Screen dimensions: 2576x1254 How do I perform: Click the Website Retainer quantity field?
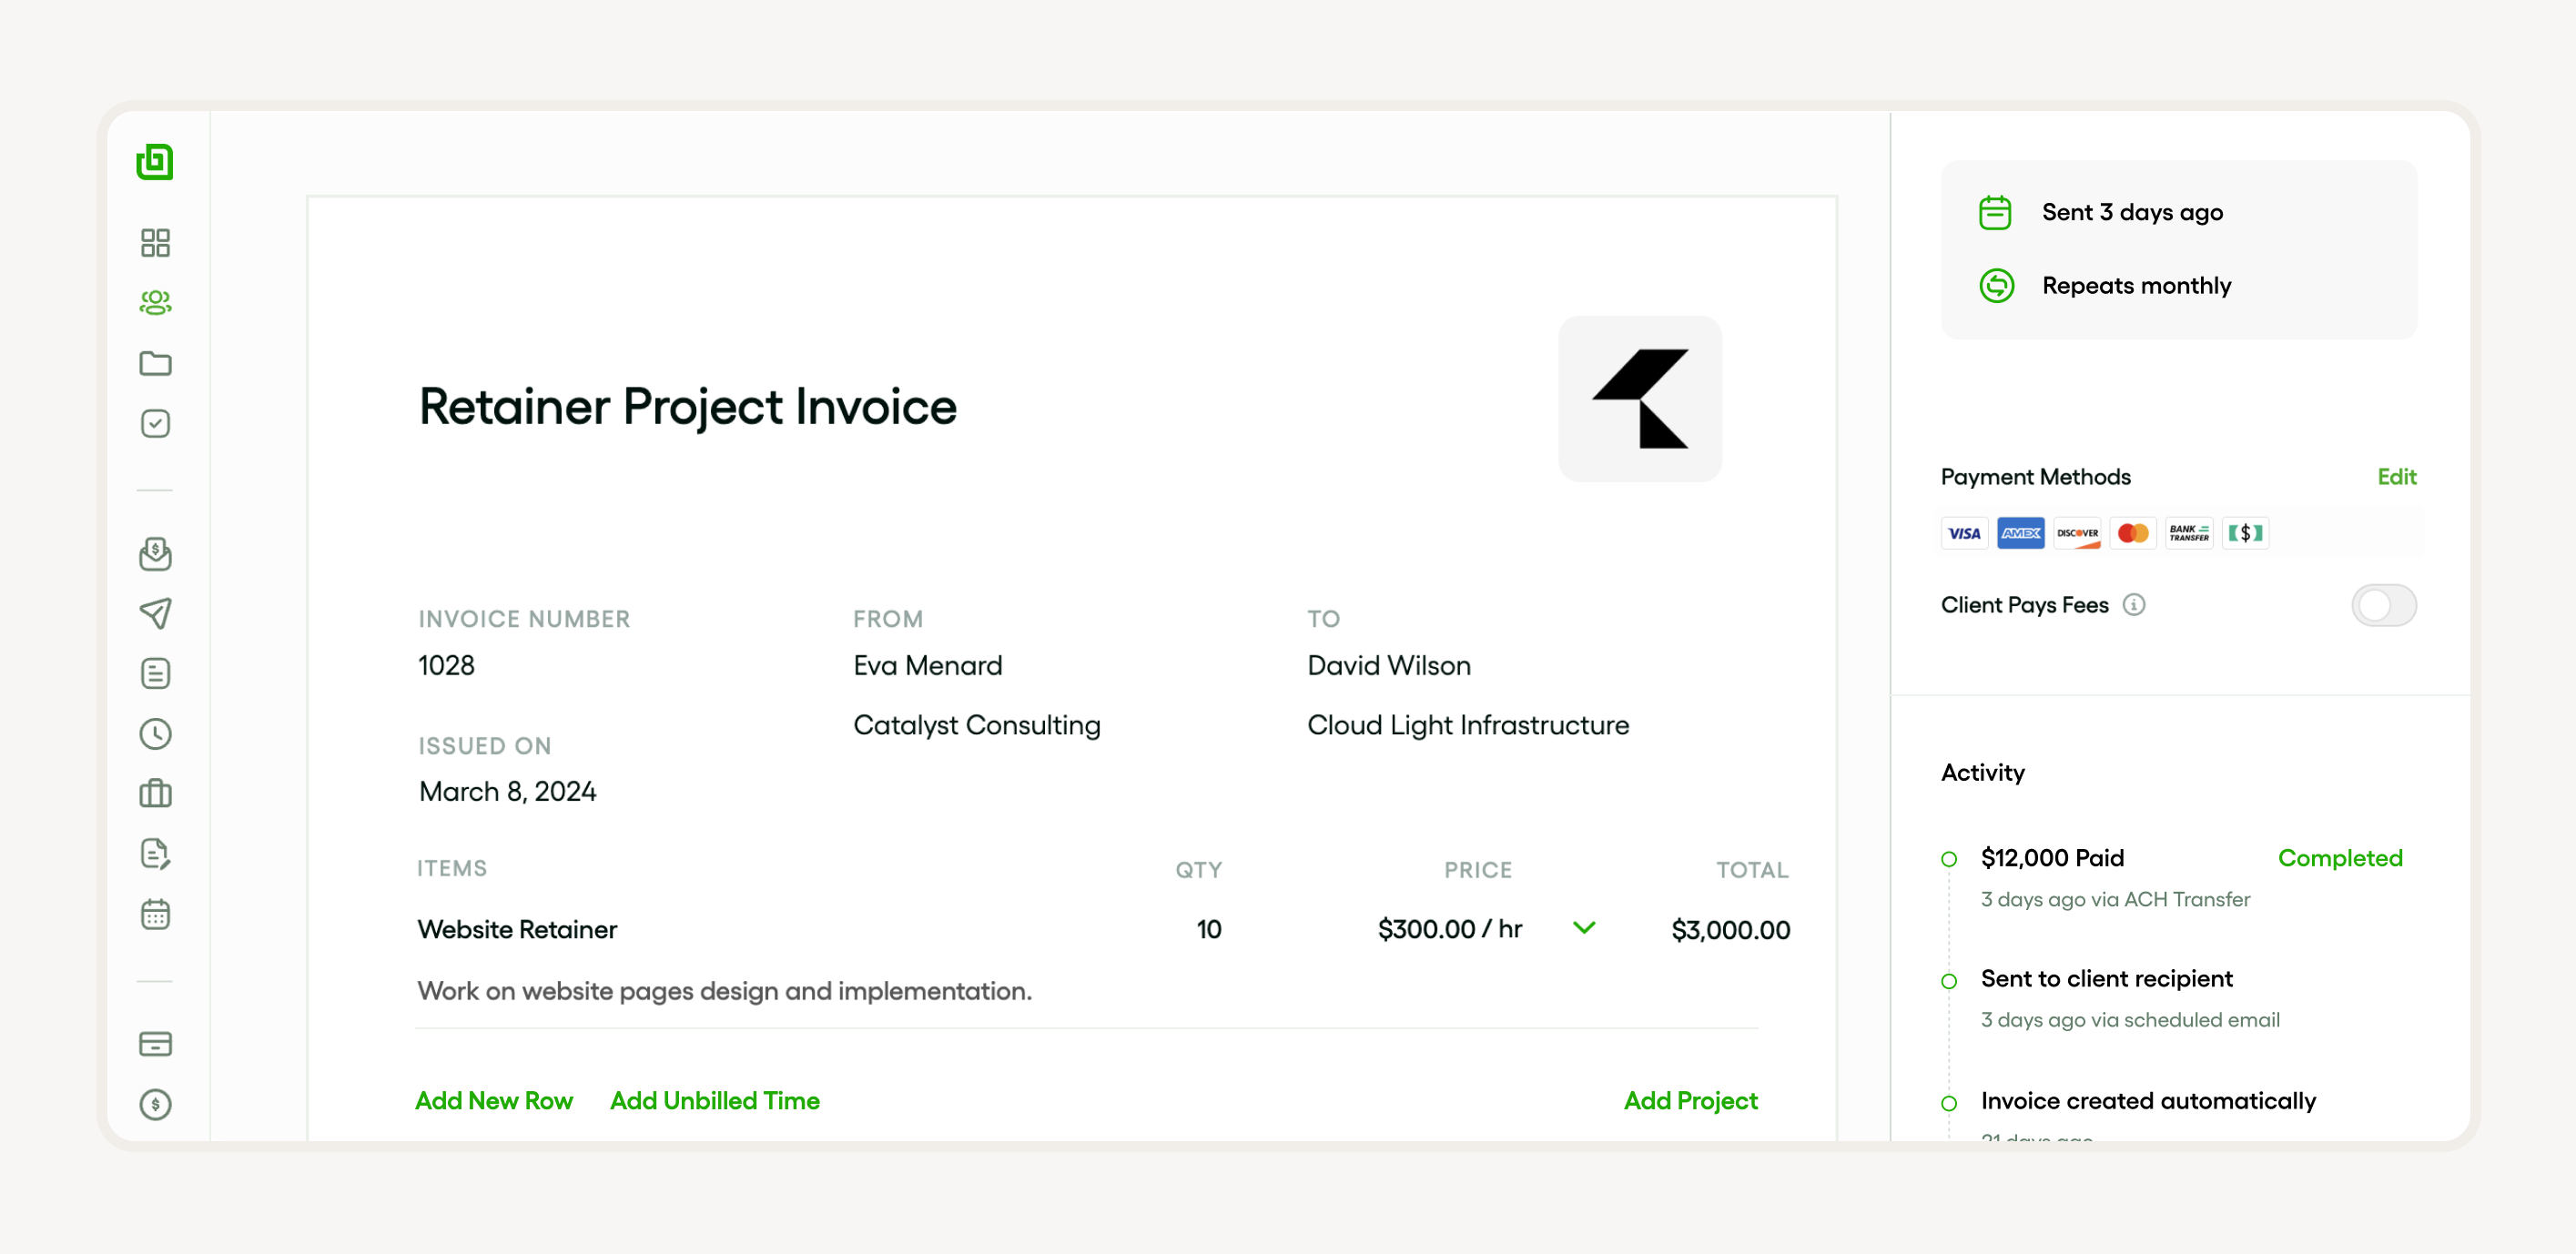pyautogui.click(x=1208, y=929)
